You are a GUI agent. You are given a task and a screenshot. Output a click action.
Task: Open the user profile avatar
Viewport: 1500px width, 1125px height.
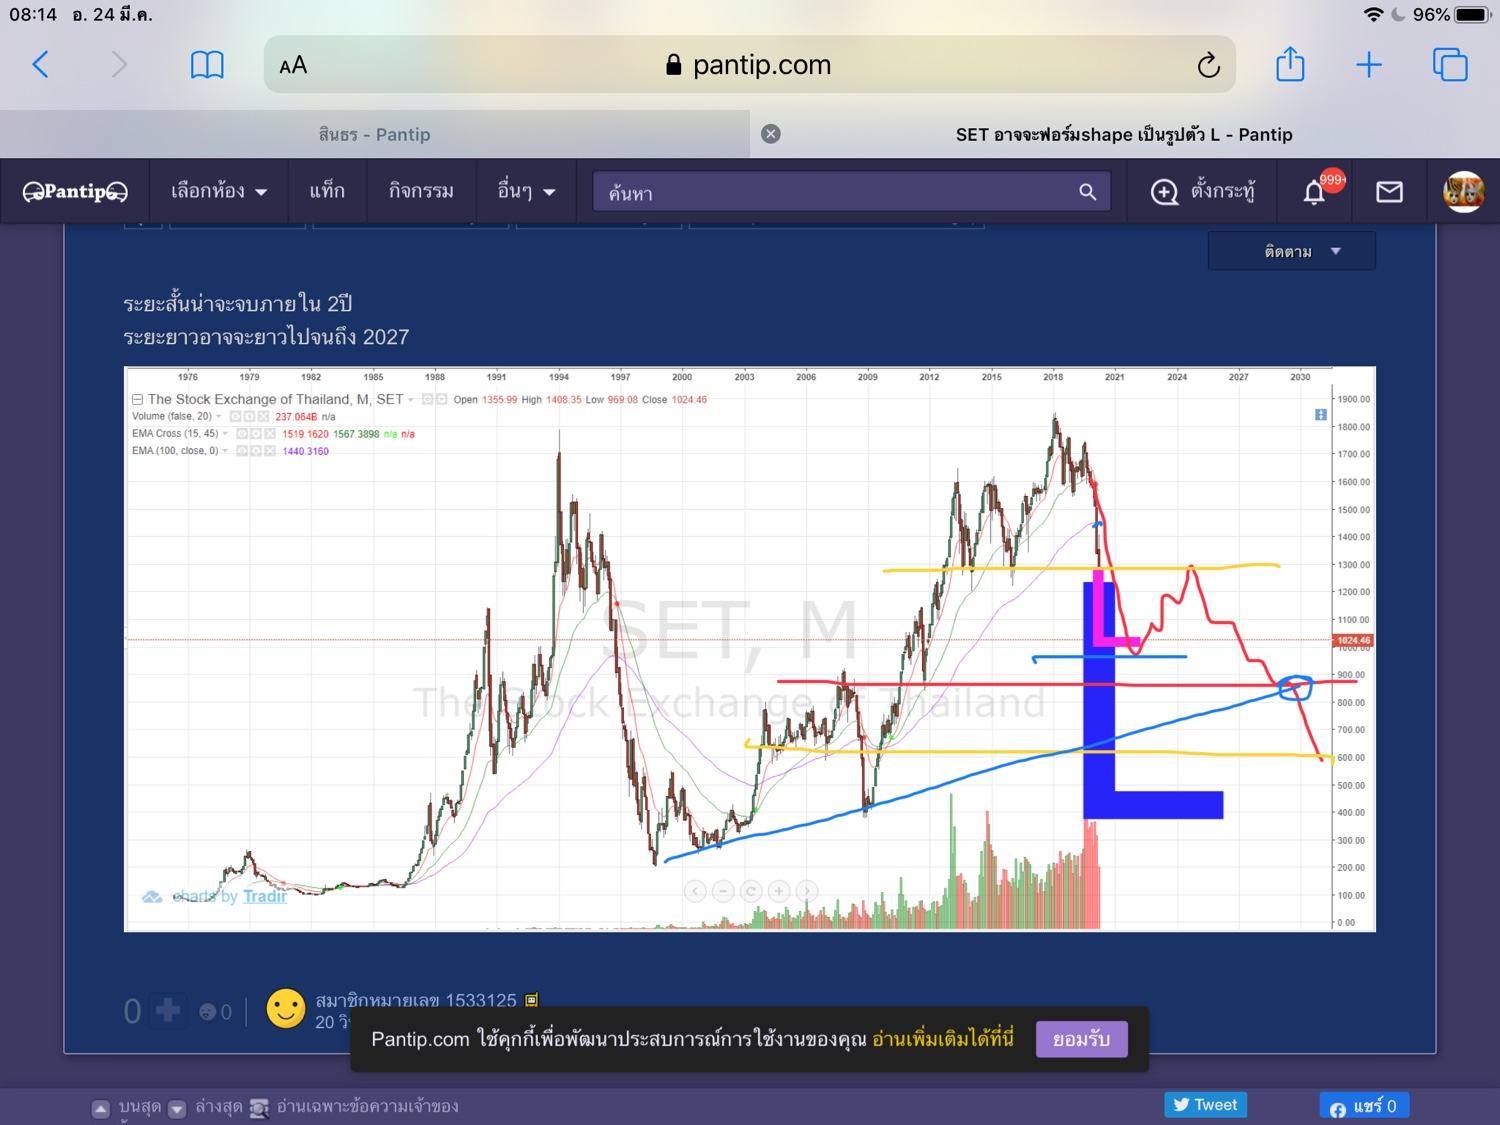point(1463,191)
